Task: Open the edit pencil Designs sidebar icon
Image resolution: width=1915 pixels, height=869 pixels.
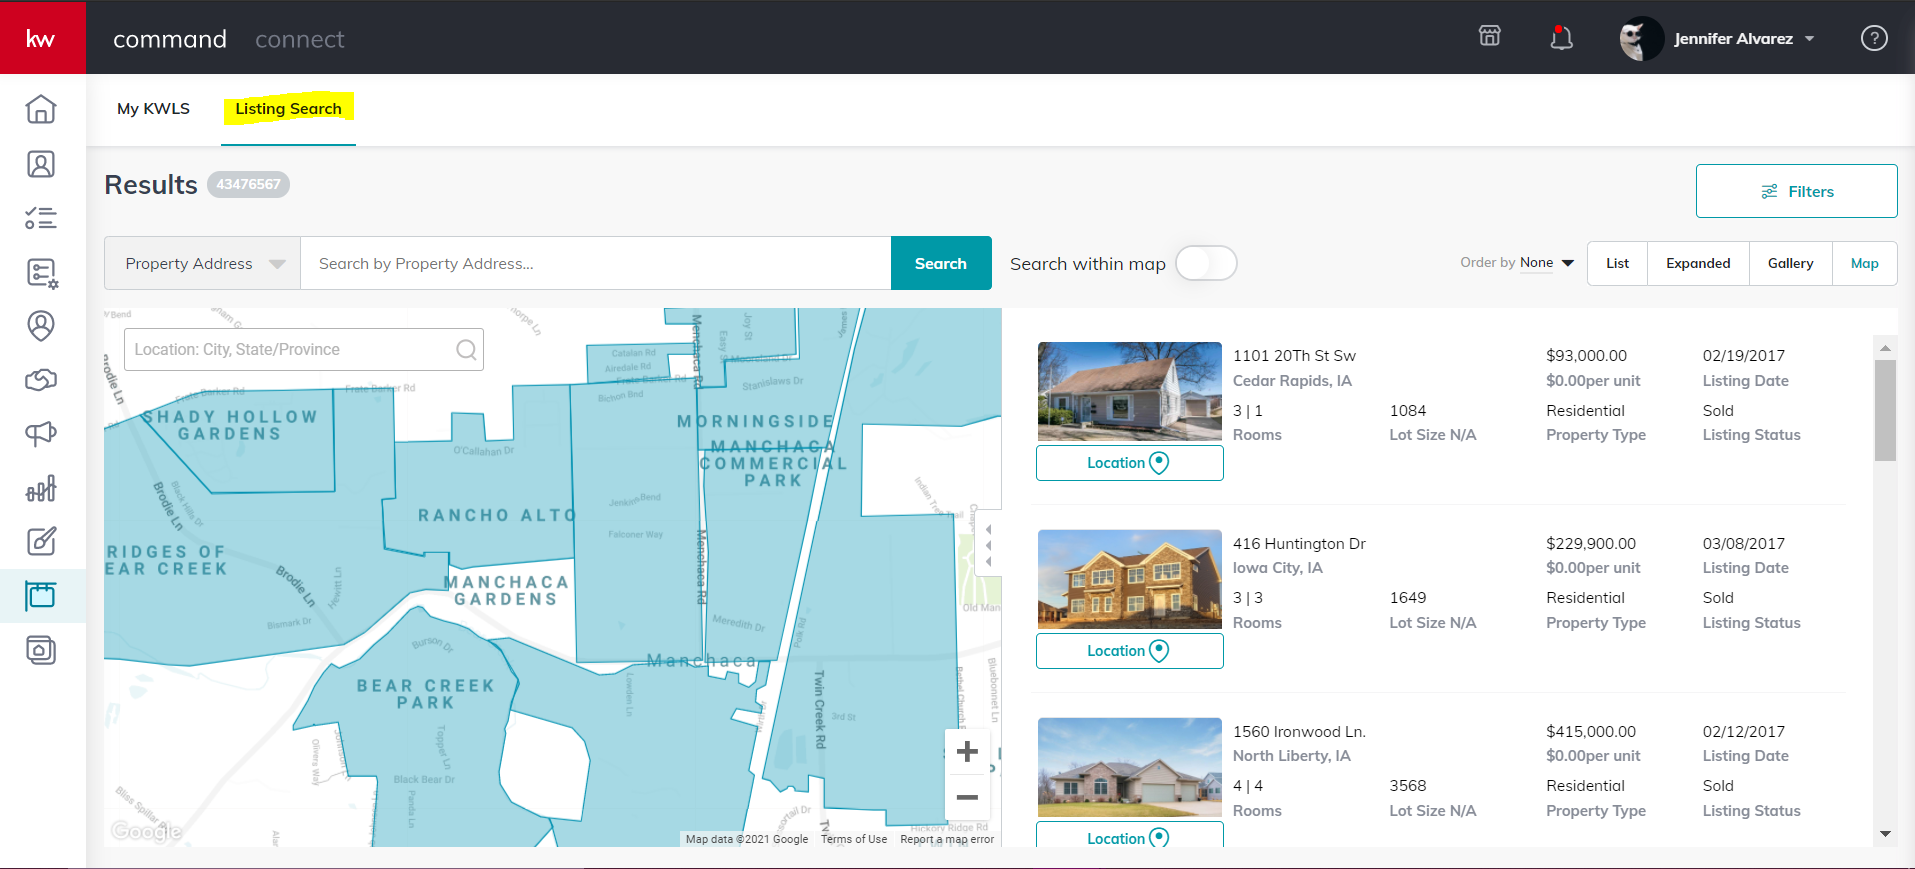Action: click(x=41, y=542)
